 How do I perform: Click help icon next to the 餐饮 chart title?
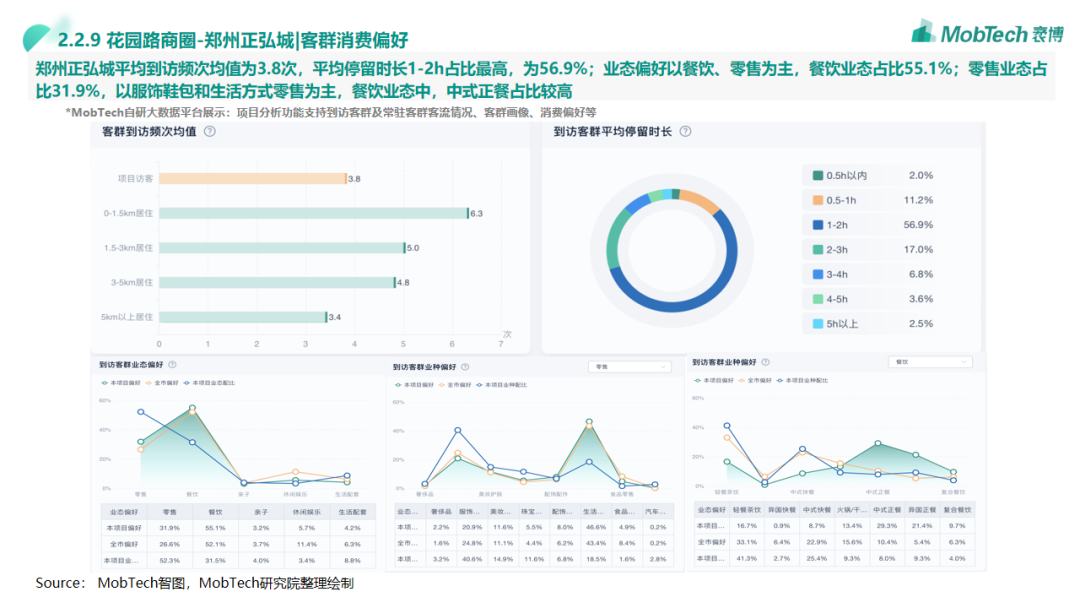pos(766,361)
